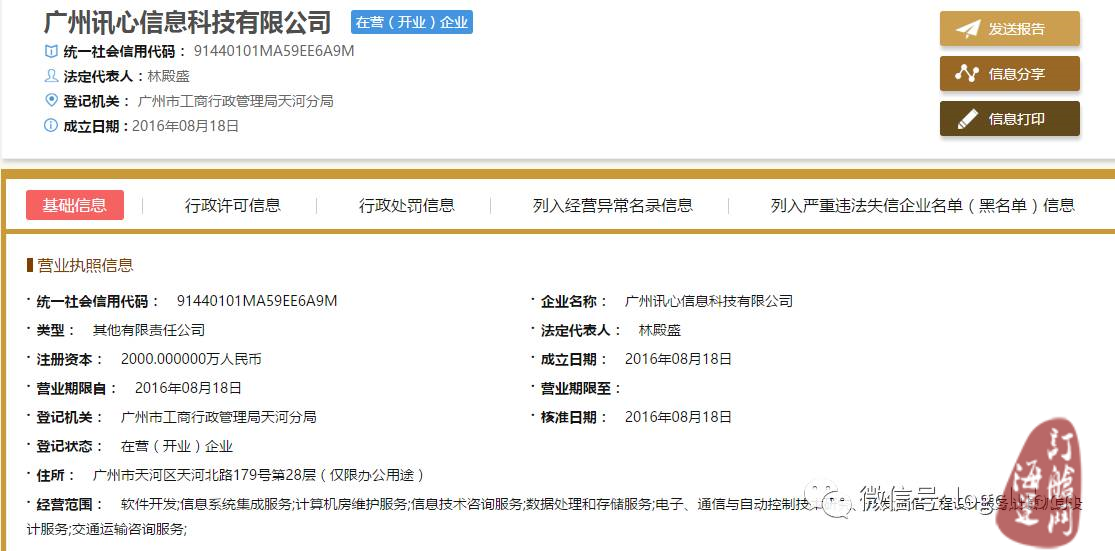
Task: Click 登记状态 value 在营(开业)企业
Action: coord(177,446)
